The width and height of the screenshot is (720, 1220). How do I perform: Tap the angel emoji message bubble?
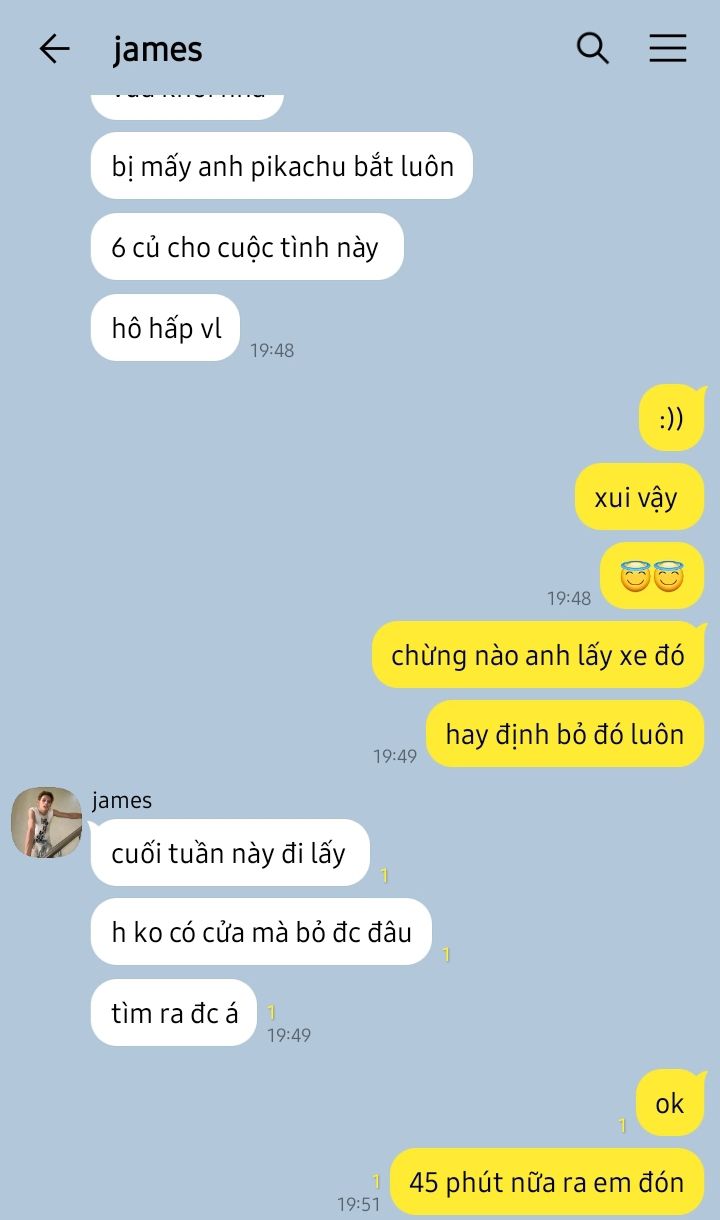click(652, 576)
